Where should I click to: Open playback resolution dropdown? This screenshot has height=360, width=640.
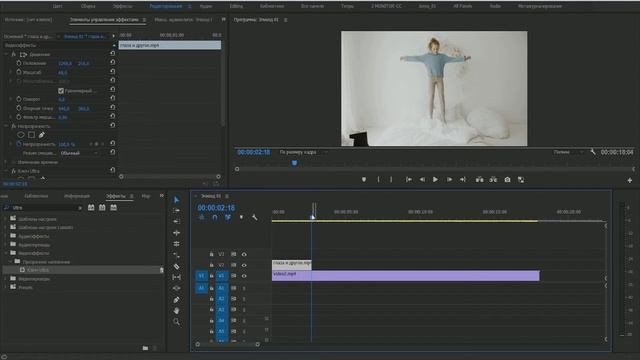(x=568, y=152)
